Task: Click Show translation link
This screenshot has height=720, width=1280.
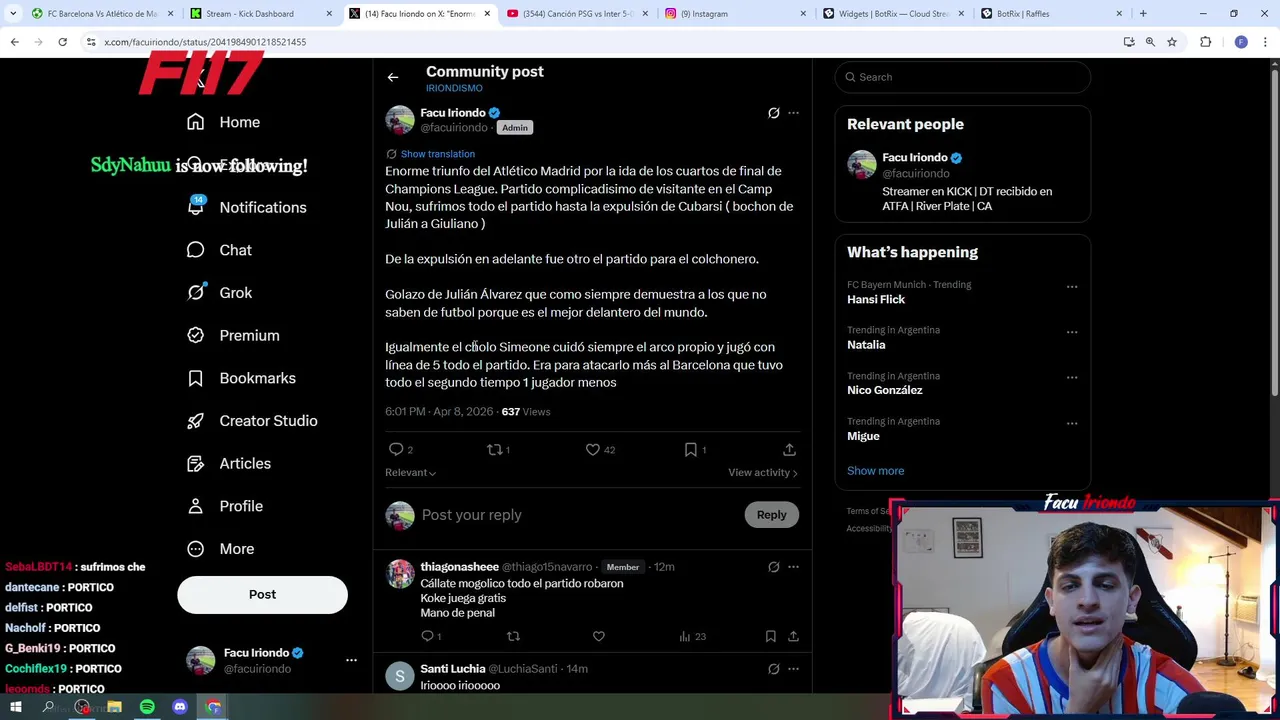Action: pyautogui.click(x=437, y=154)
